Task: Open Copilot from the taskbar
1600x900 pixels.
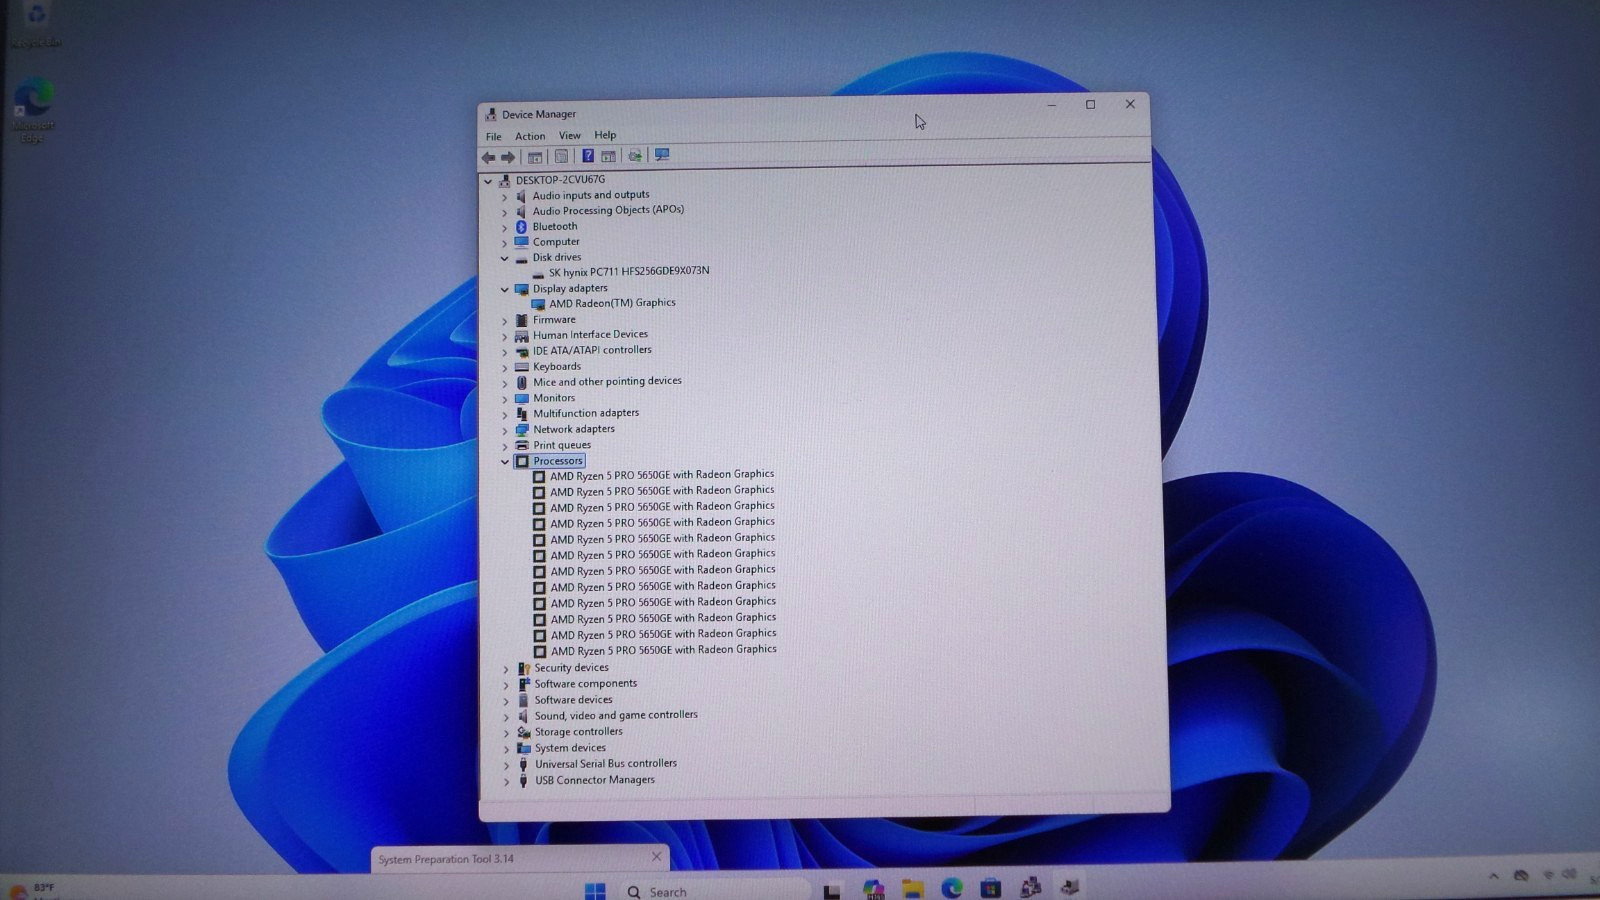Action: tap(873, 889)
